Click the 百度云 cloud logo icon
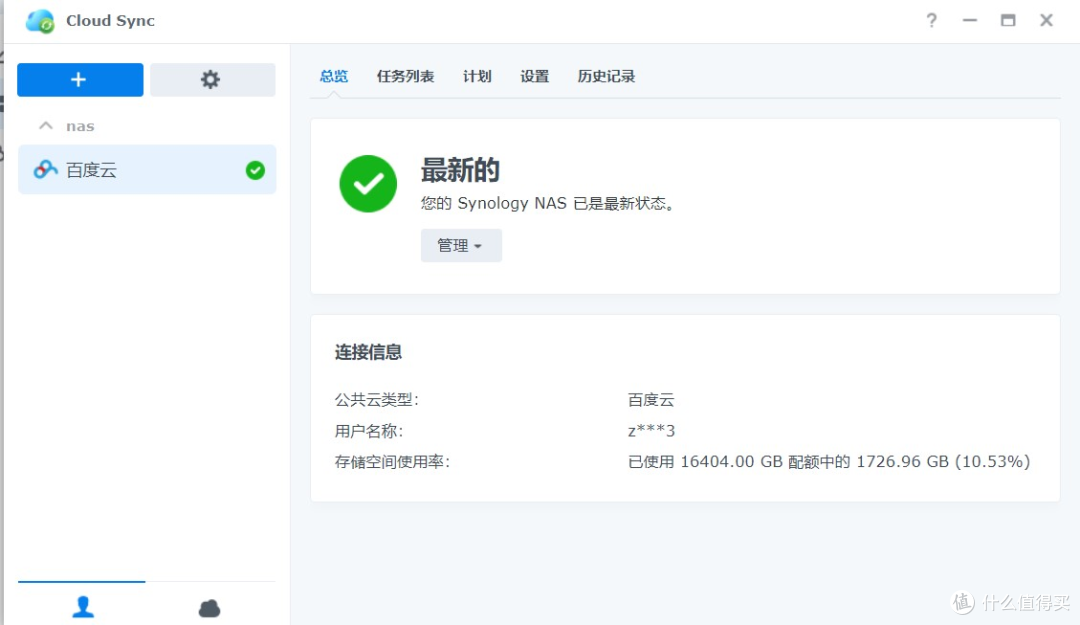The height and width of the screenshot is (625, 1080). pyautogui.click(x=46, y=169)
